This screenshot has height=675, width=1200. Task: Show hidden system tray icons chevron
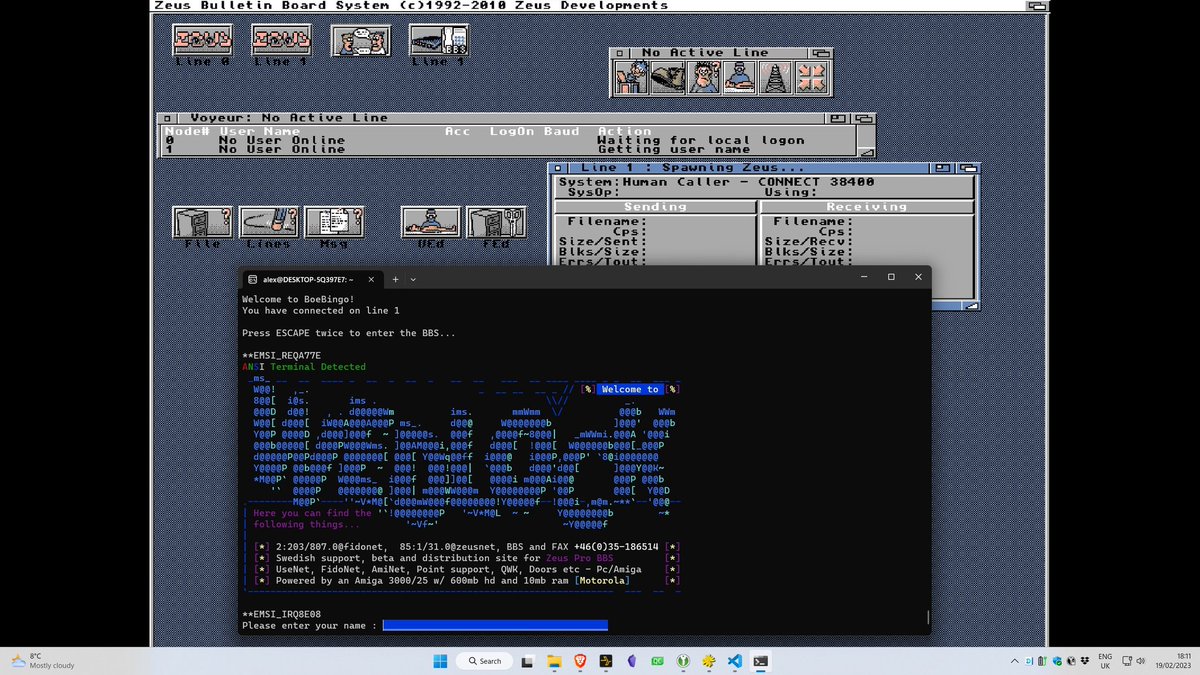(1015, 661)
